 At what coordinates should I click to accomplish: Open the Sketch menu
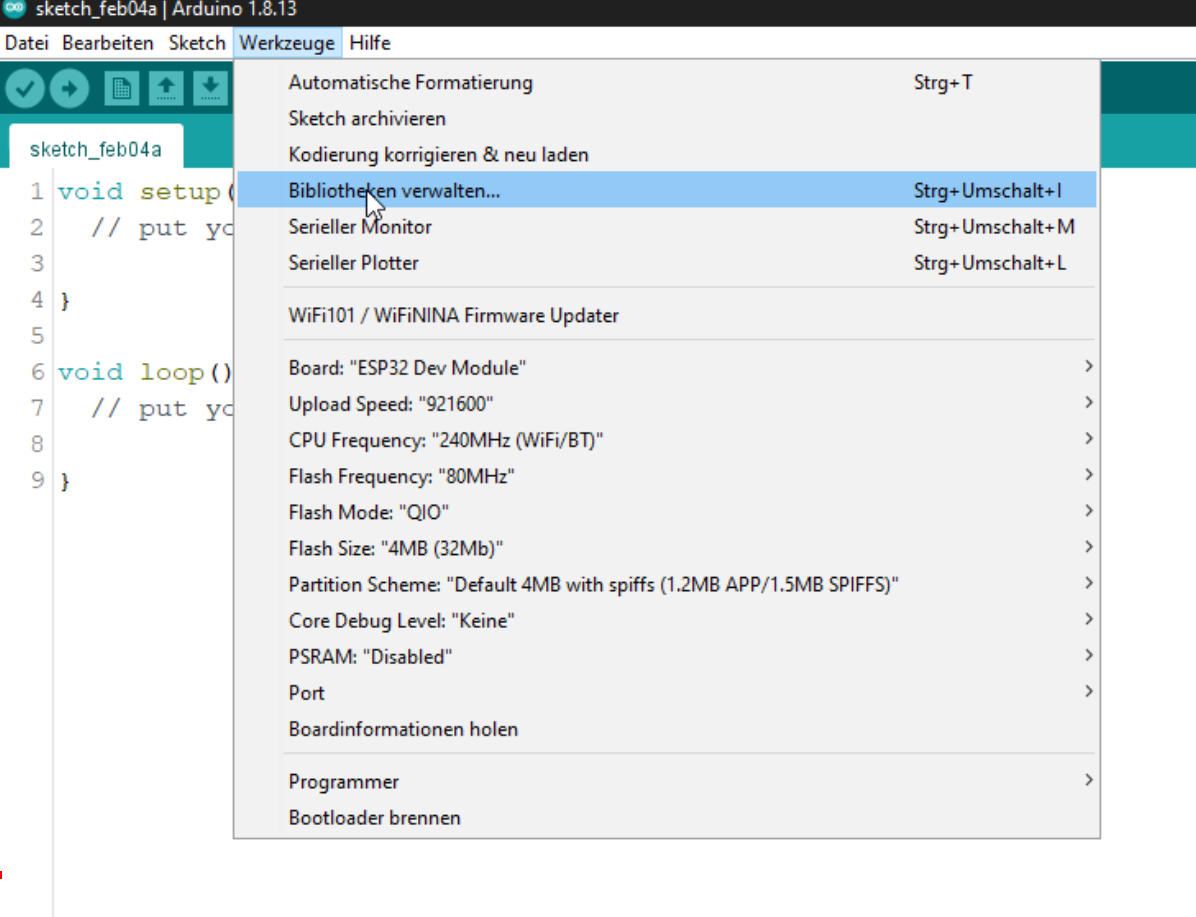[197, 43]
